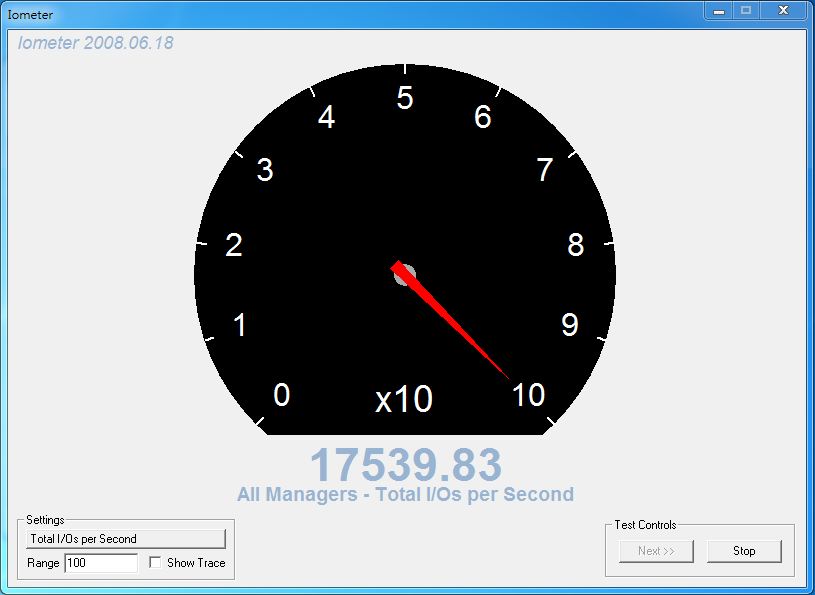Click the number 2 on the gauge dial
This screenshot has height=595, width=815.
[234, 245]
